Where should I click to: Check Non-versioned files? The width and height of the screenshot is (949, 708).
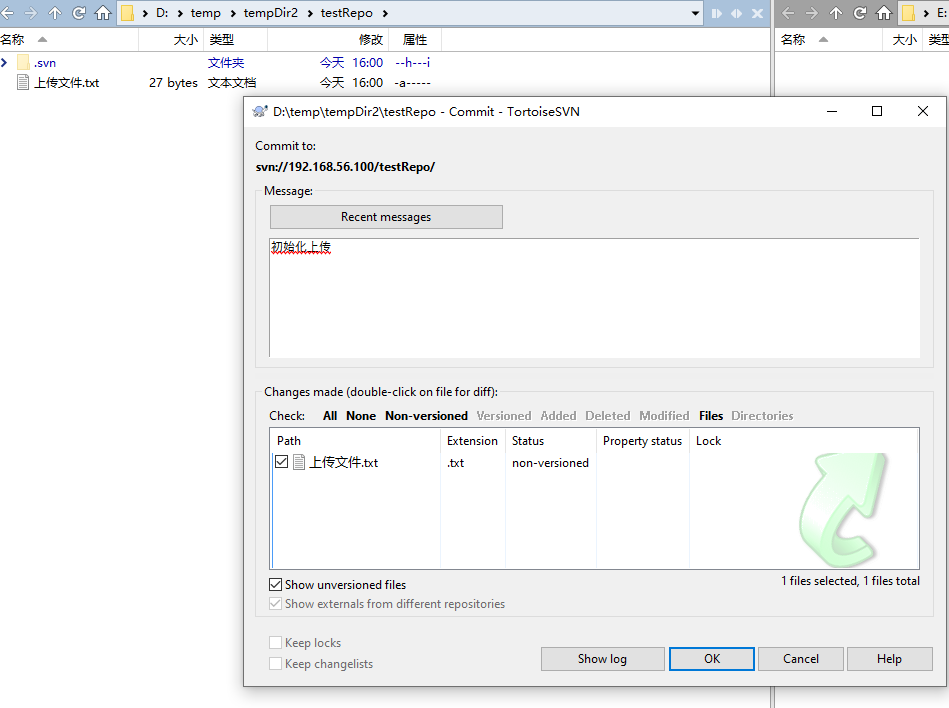[x=426, y=416]
